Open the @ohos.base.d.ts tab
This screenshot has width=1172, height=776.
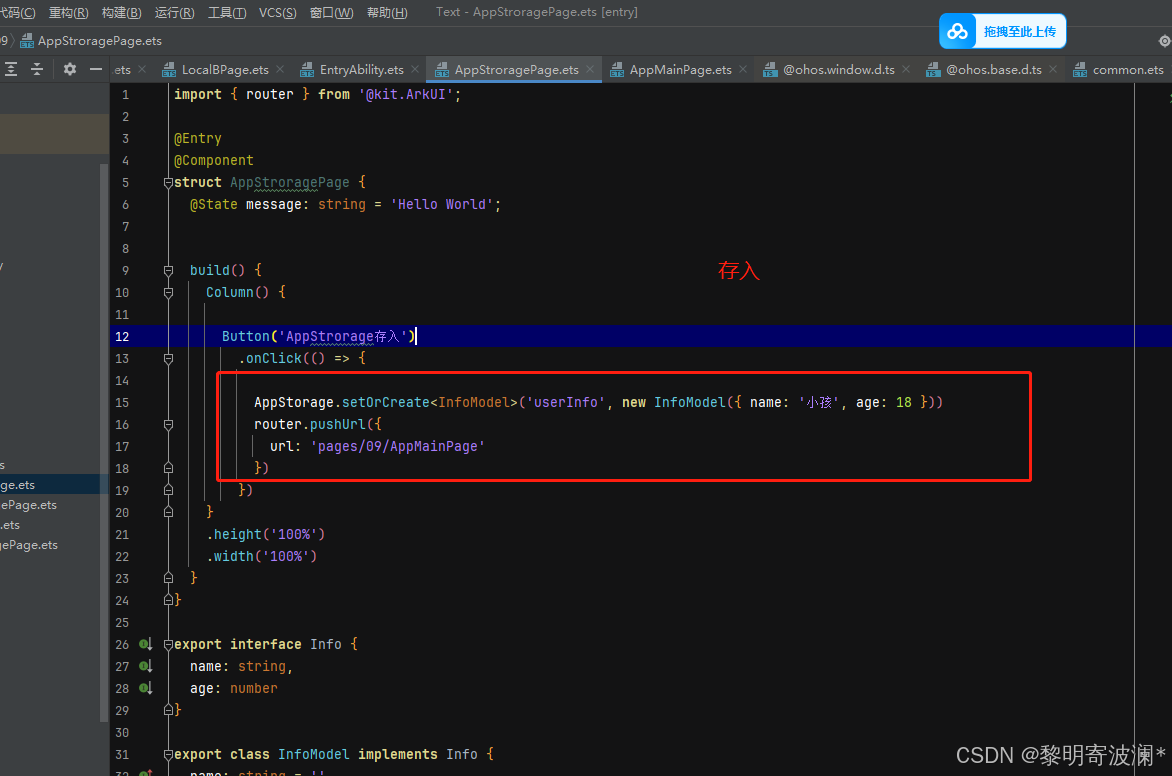tap(993, 70)
